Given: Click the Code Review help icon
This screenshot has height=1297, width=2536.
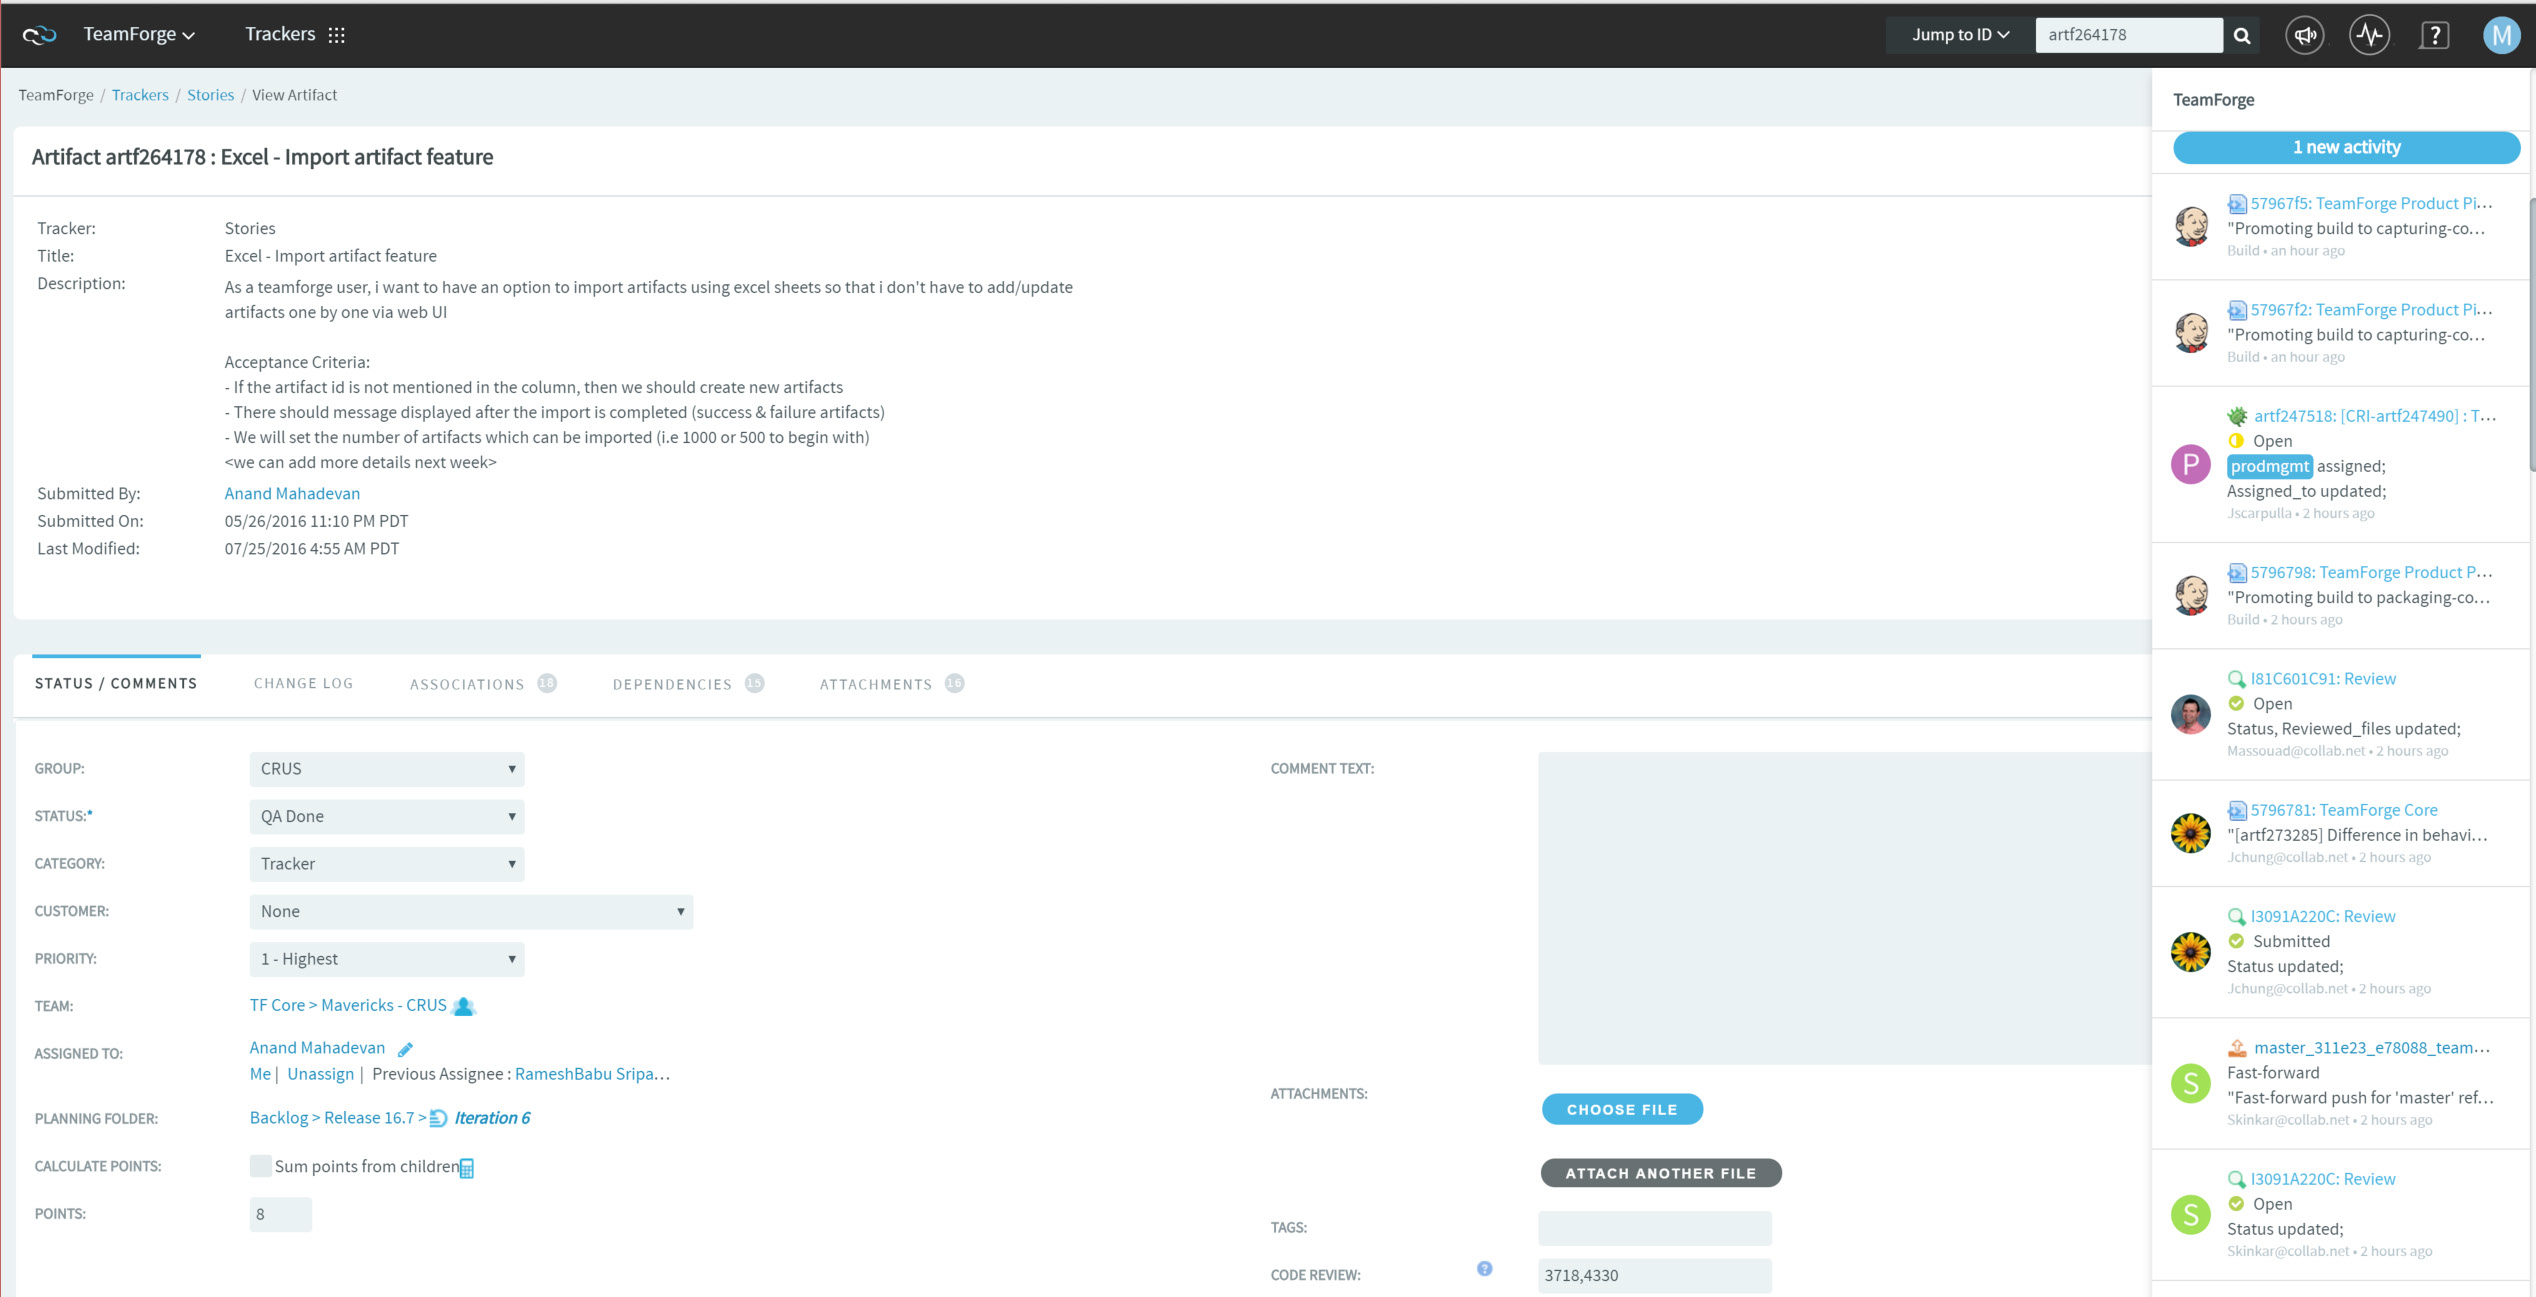Looking at the screenshot, I should [1484, 1268].
